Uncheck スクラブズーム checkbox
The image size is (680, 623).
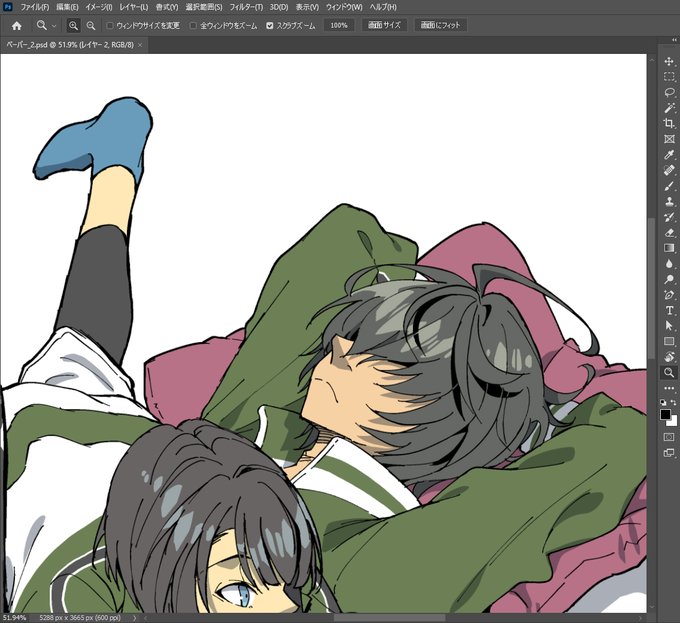[270, 26]
